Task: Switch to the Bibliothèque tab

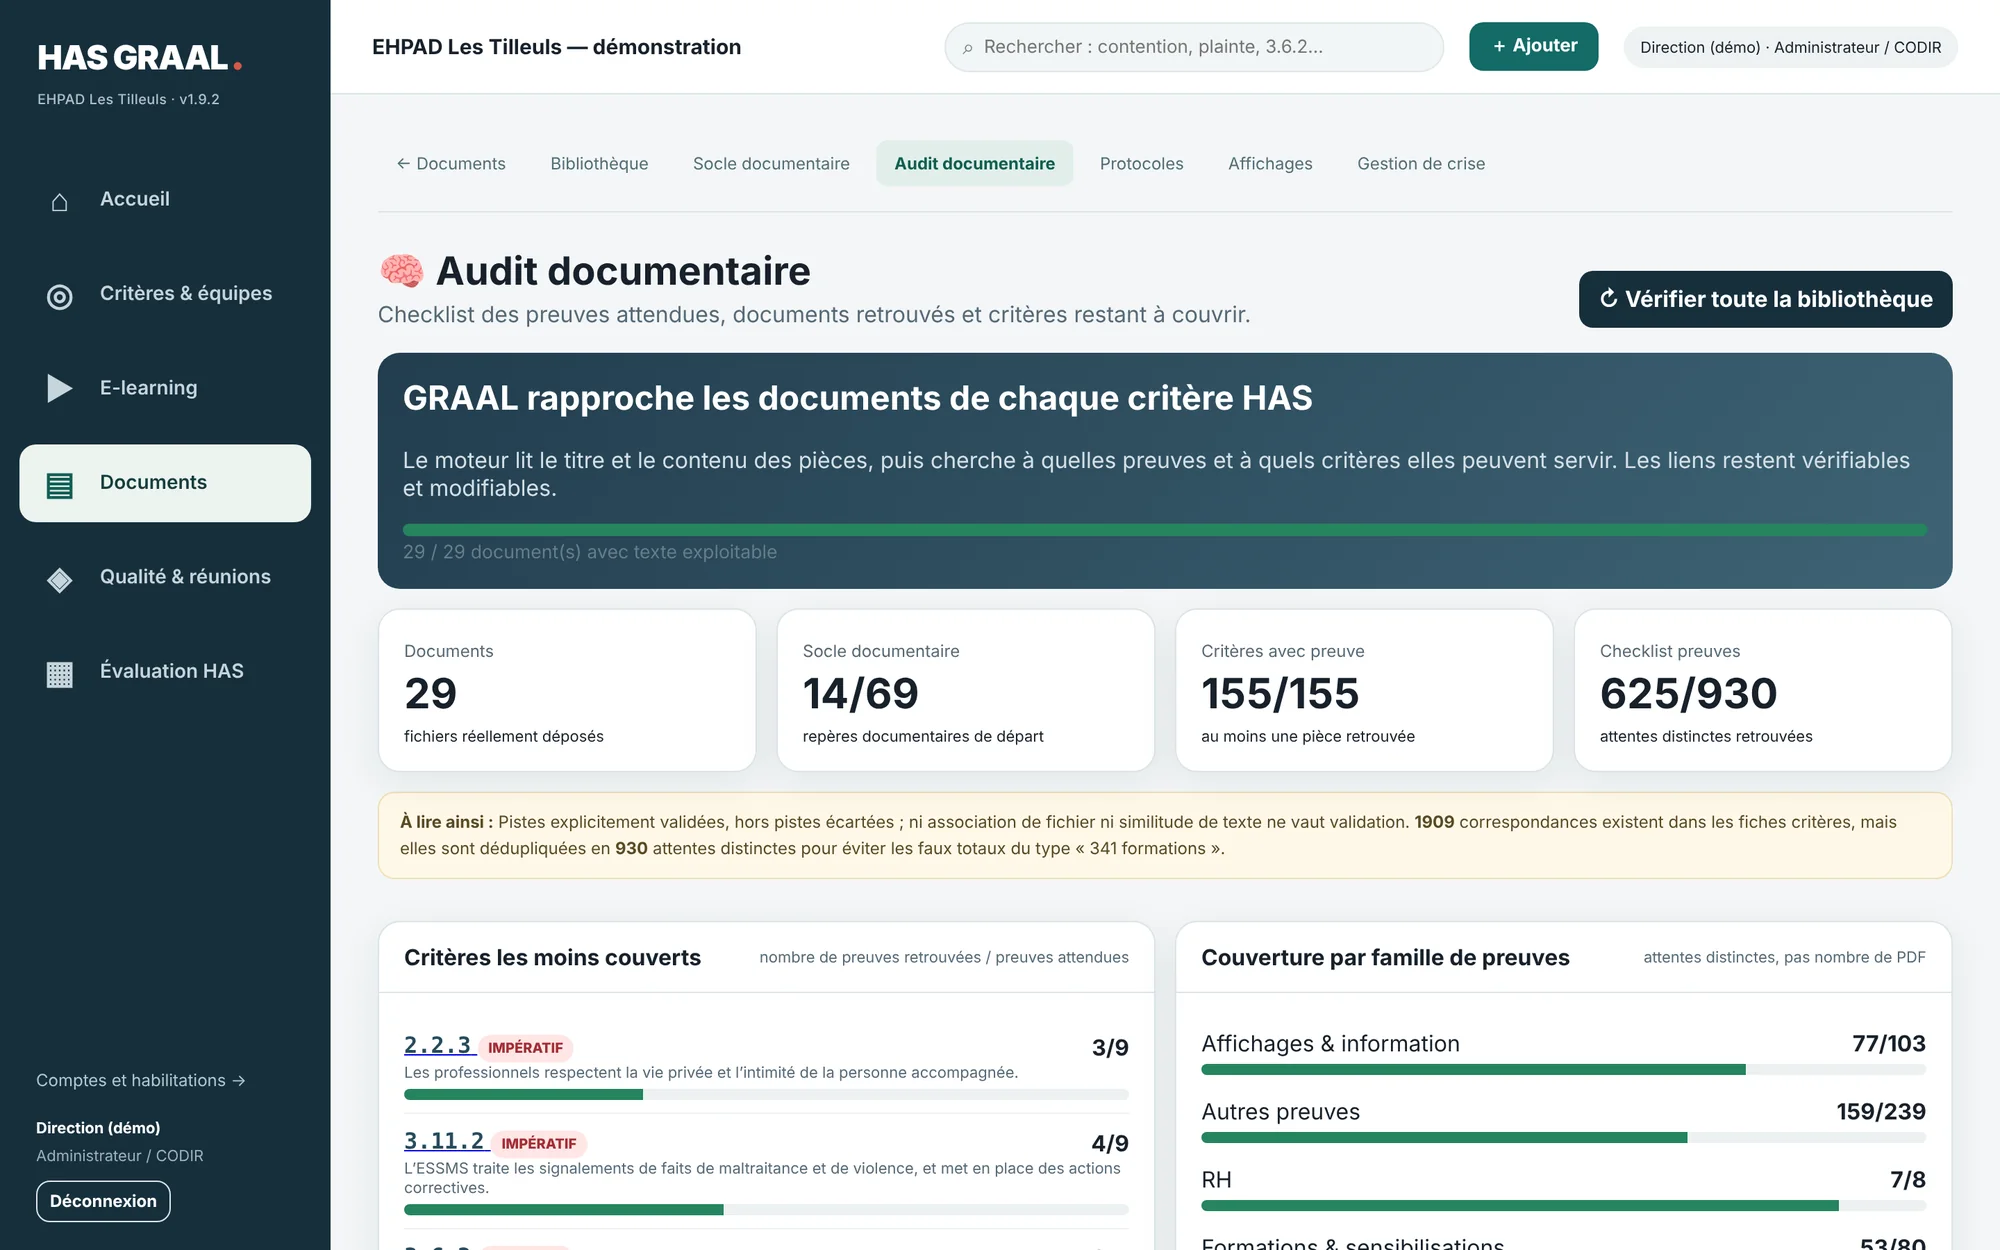Action: 599,163
